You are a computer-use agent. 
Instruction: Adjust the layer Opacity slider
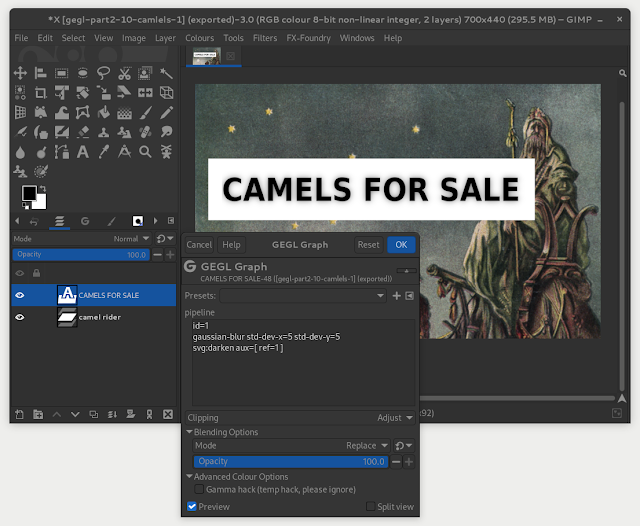tap(81, 255)
